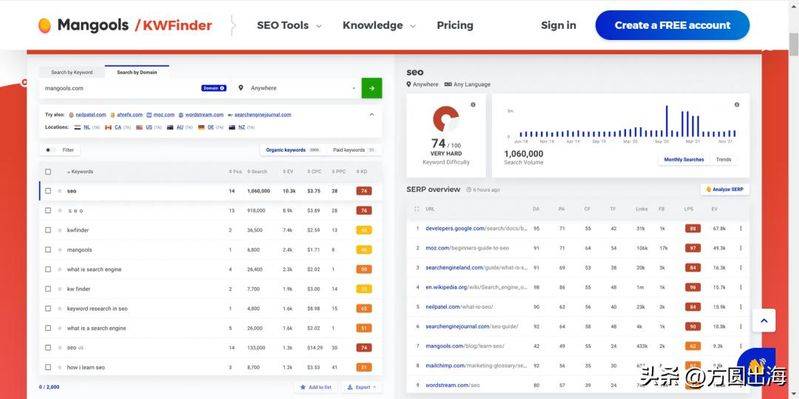Select the Paid keywords tab
799x399 pixels.
click(x=354, y=150)
